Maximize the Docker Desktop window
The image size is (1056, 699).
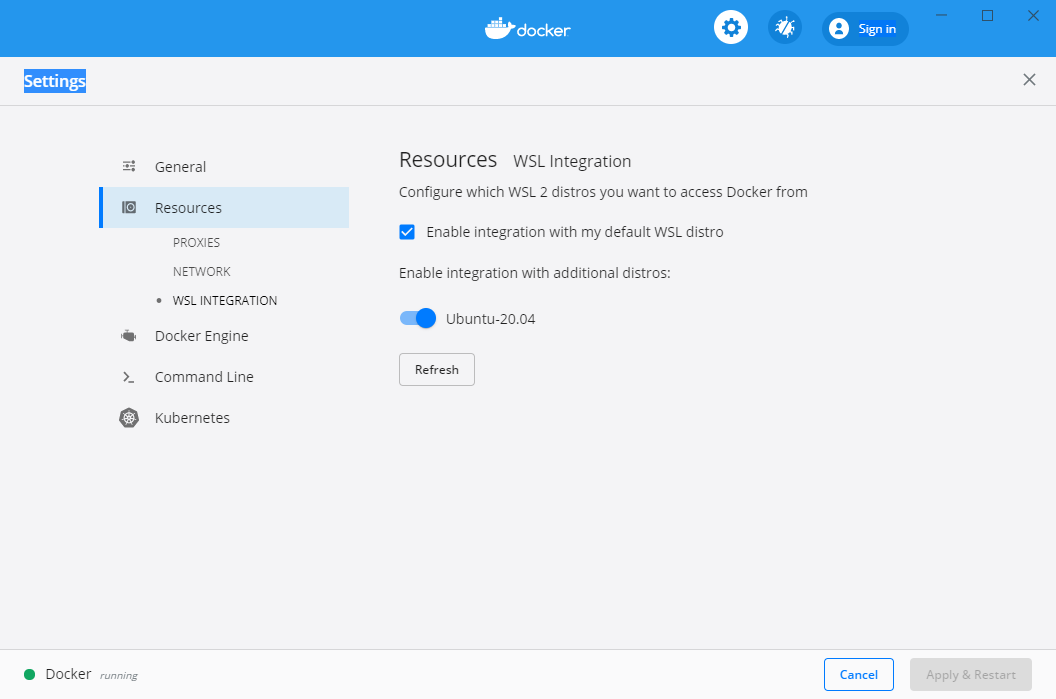click(x=987, y=15)
